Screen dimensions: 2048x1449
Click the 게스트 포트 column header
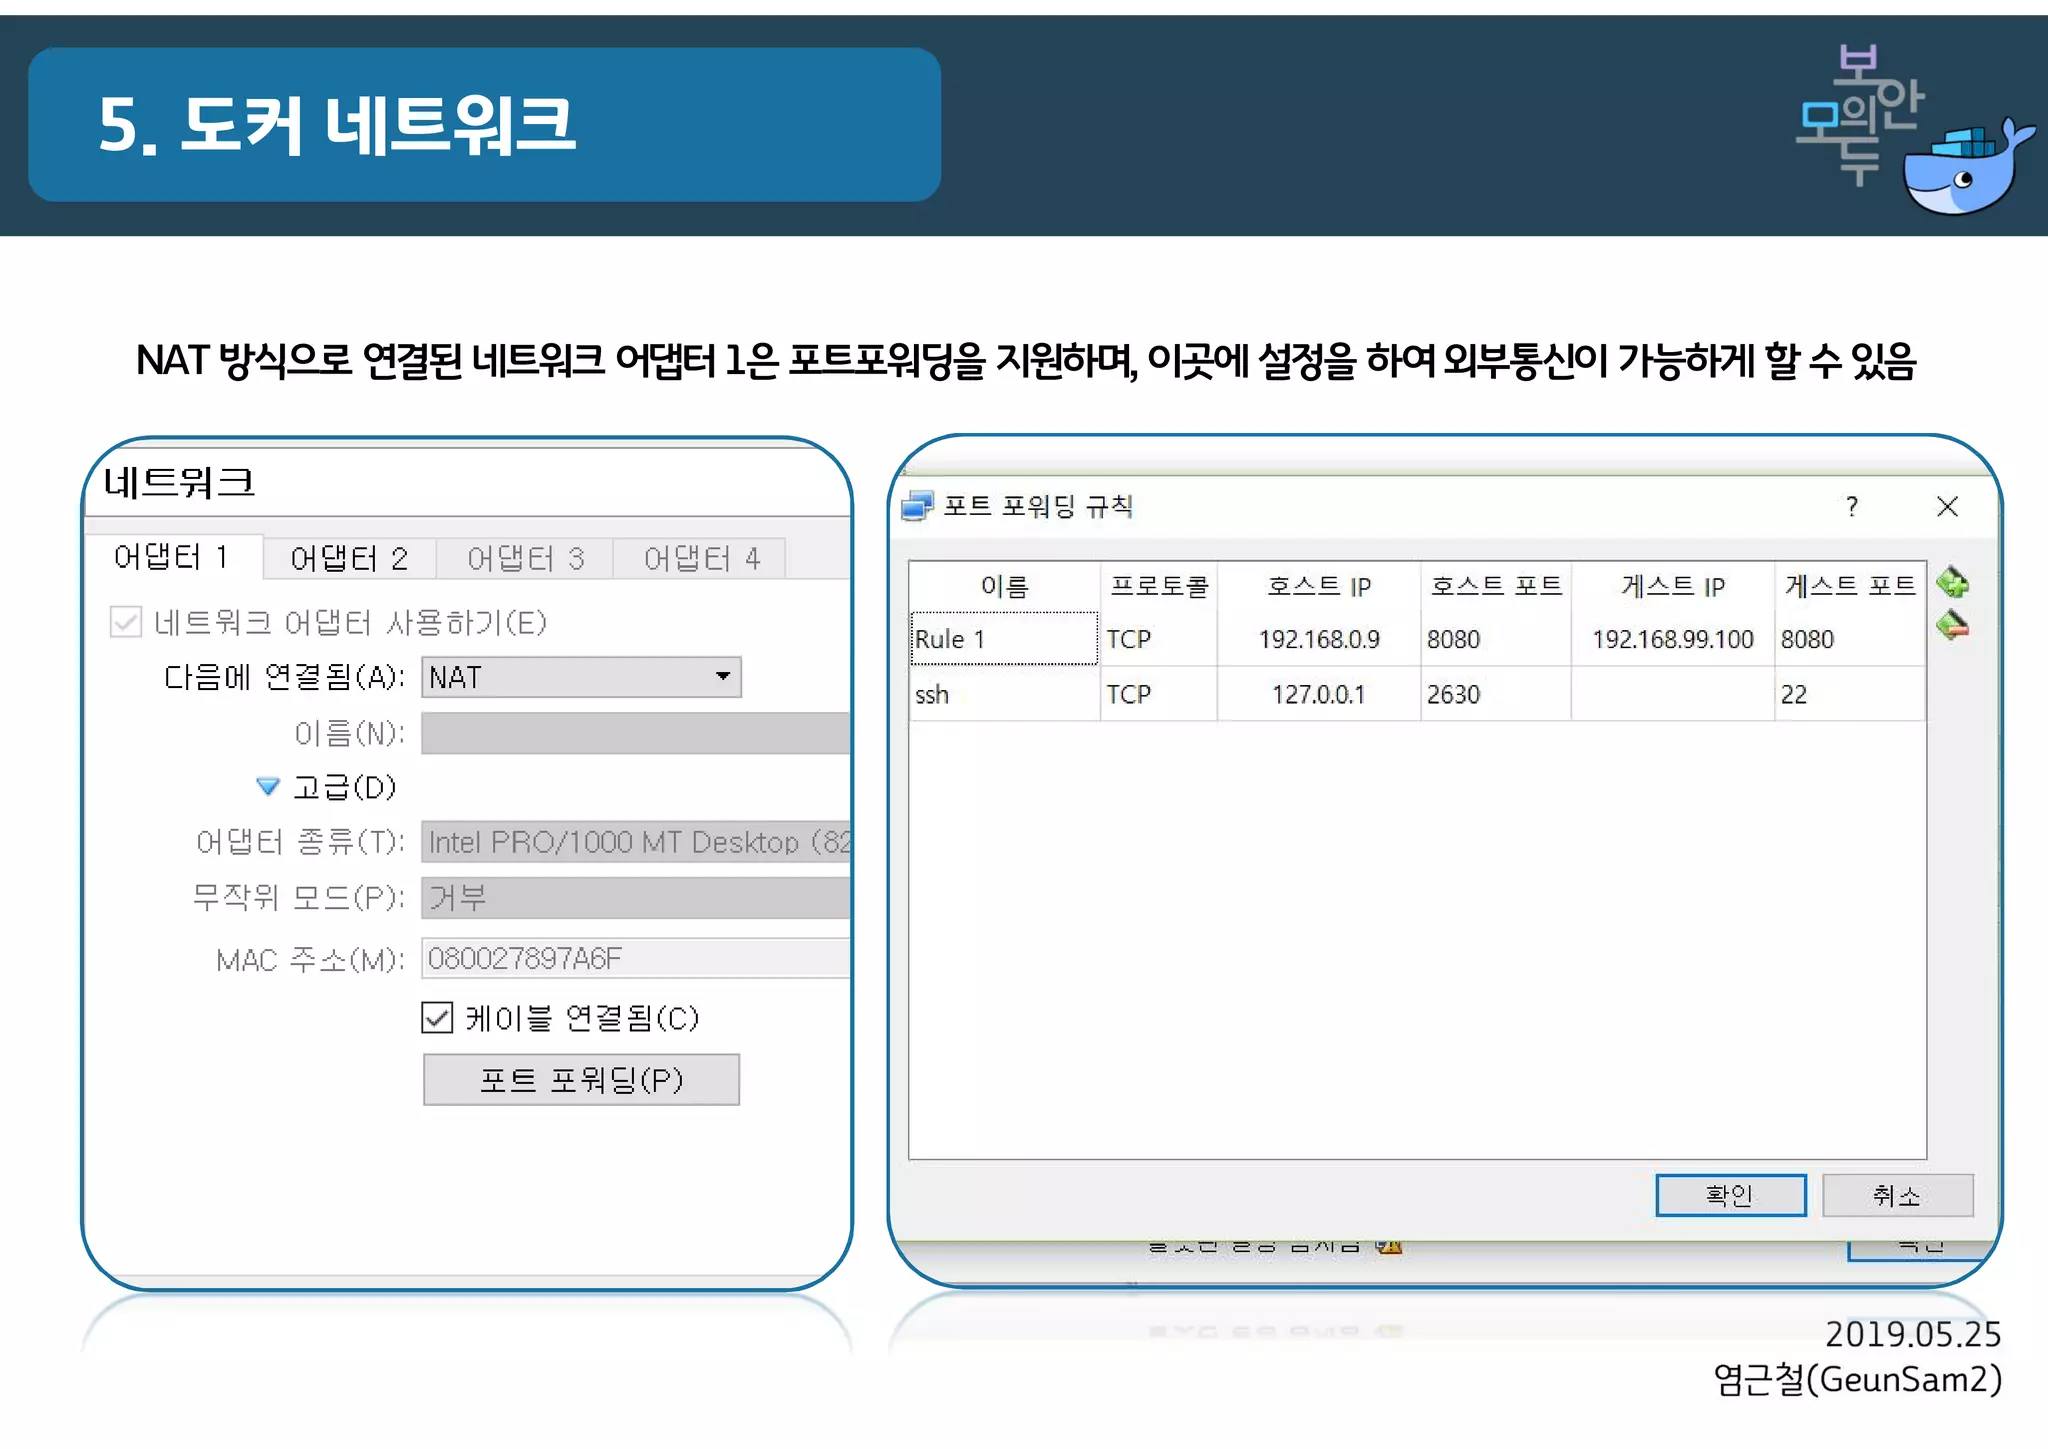(1850, 586)
